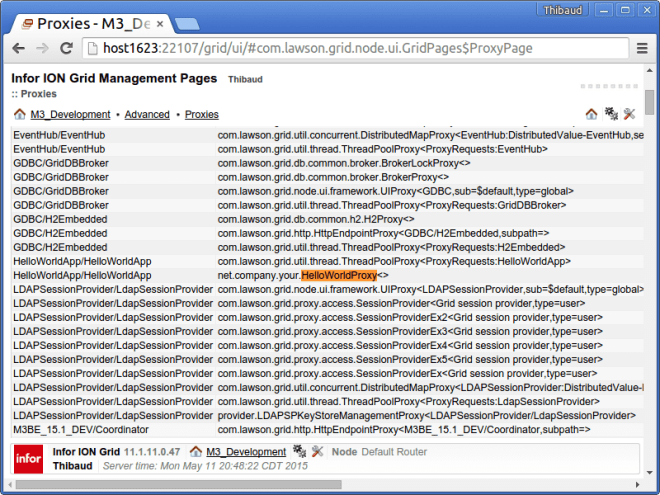
Task: Click the footer gears icon
Action: (x=299, y=452)
